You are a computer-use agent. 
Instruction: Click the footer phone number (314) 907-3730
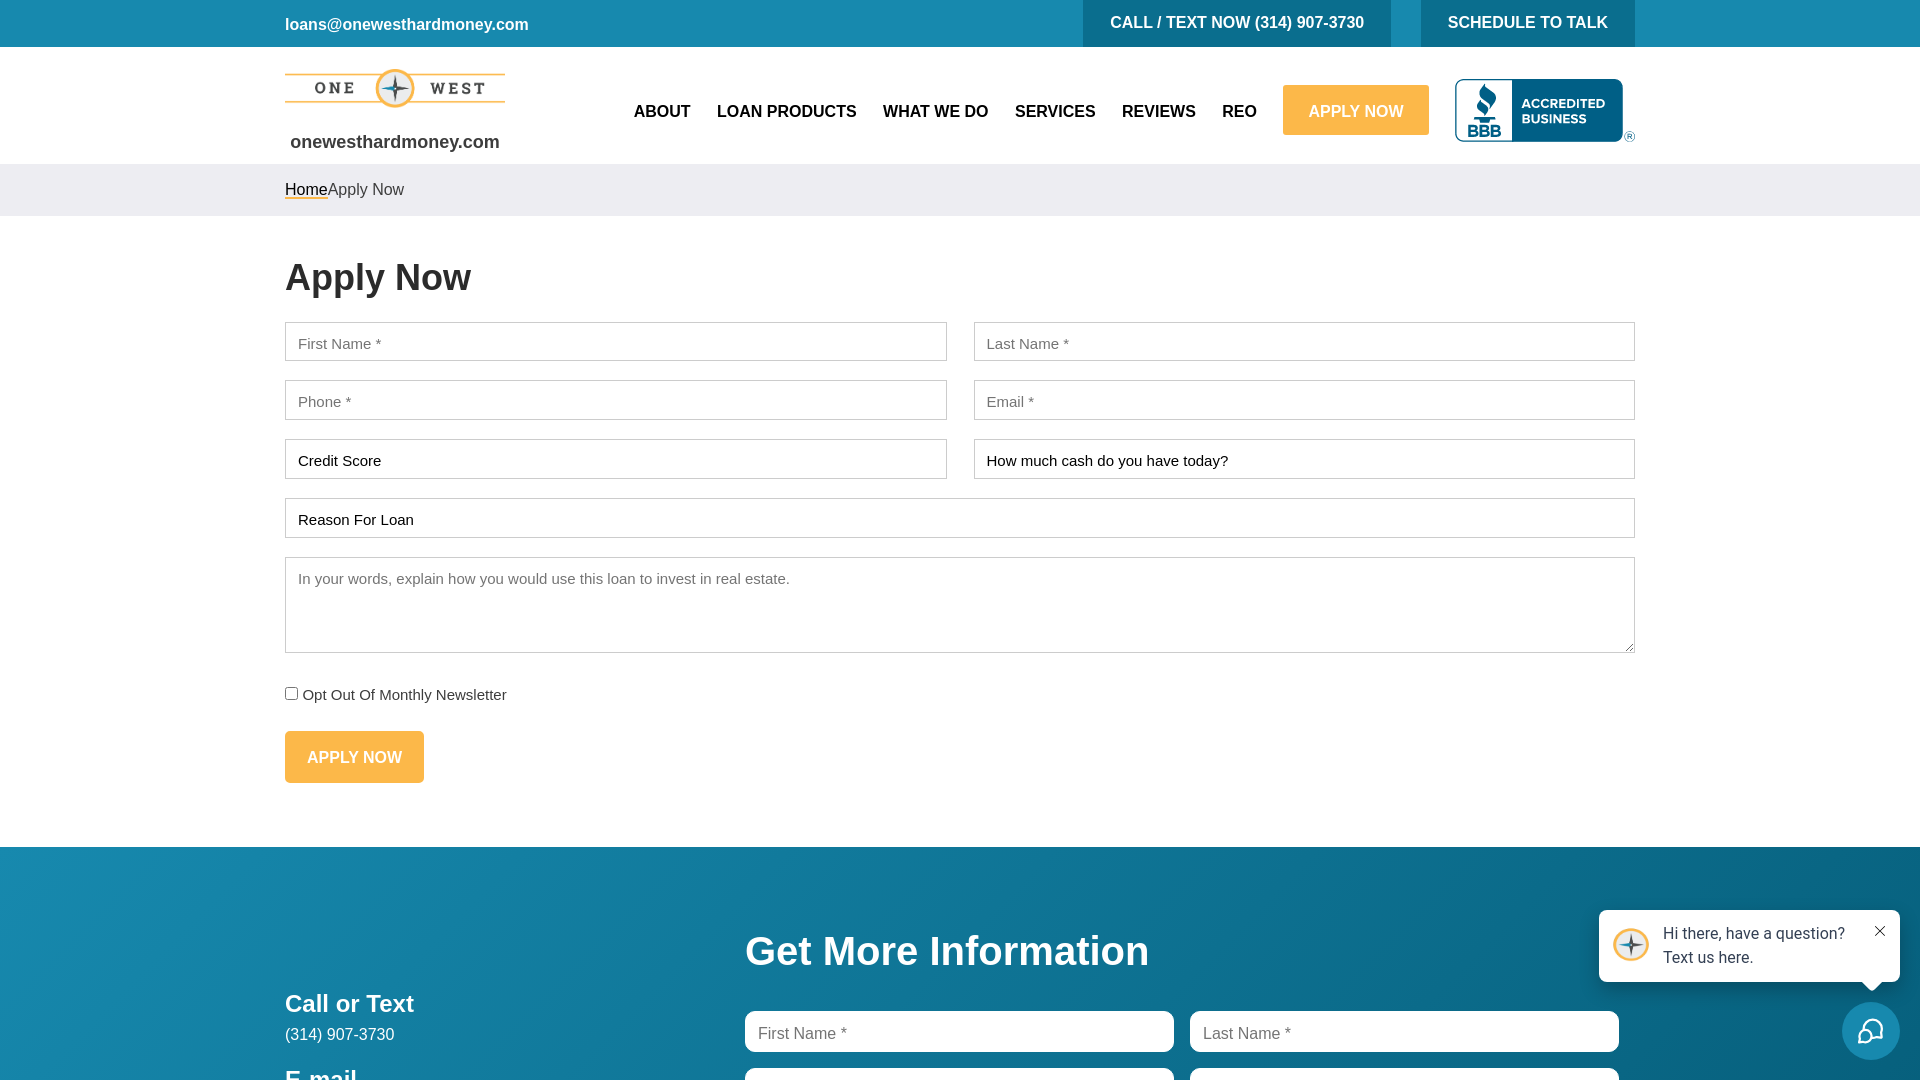point(339,1035)
